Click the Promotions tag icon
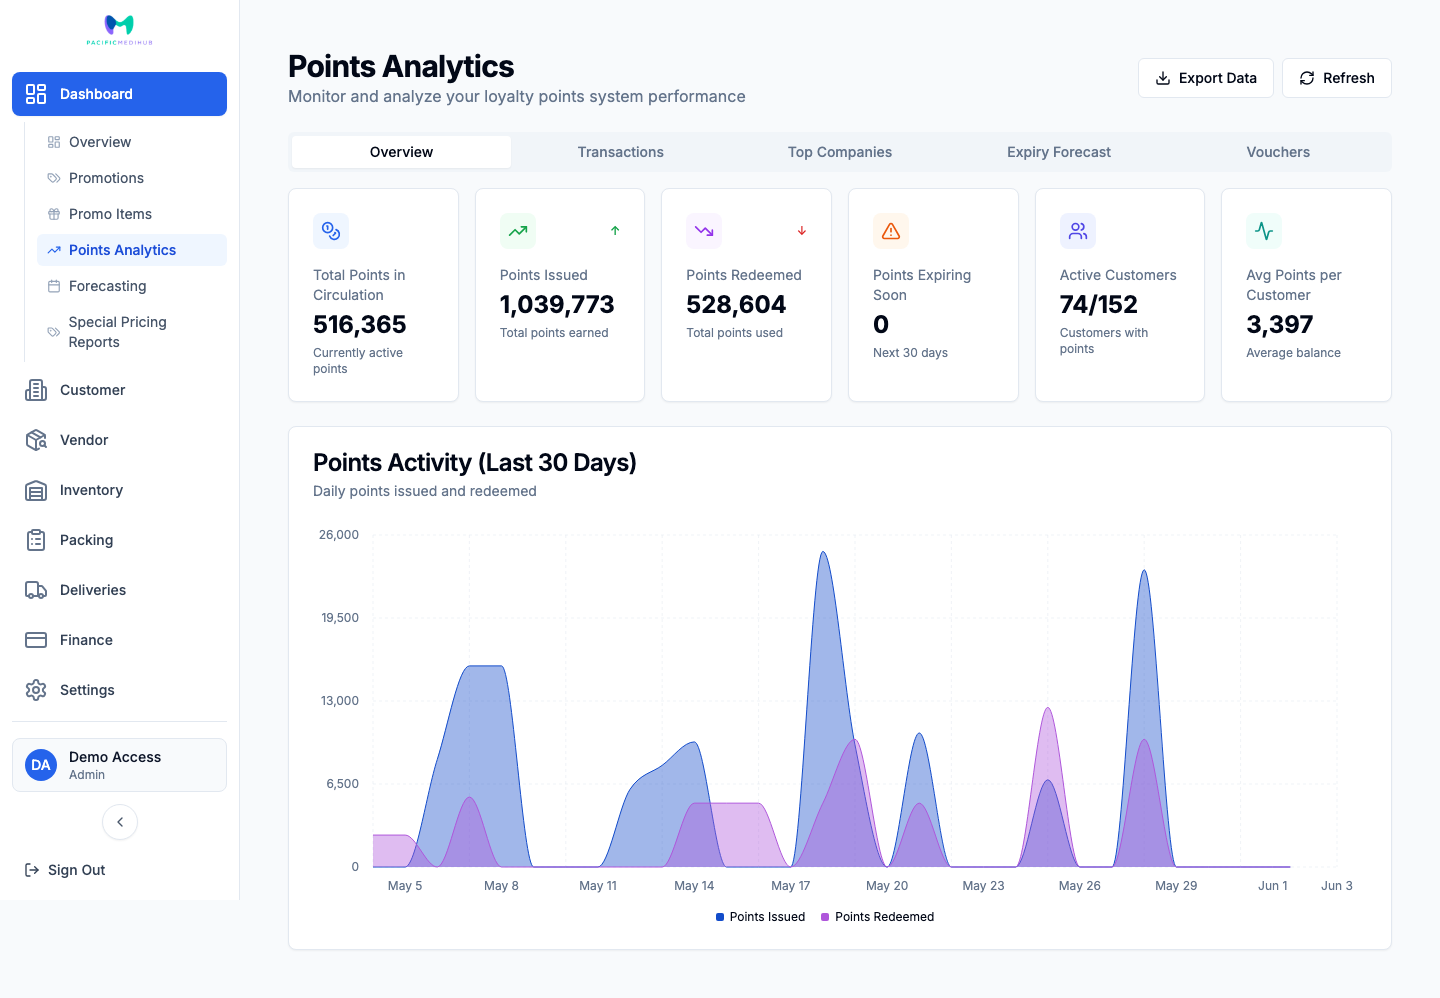This screenshot has height=998, width=1440. coord(54,178)
